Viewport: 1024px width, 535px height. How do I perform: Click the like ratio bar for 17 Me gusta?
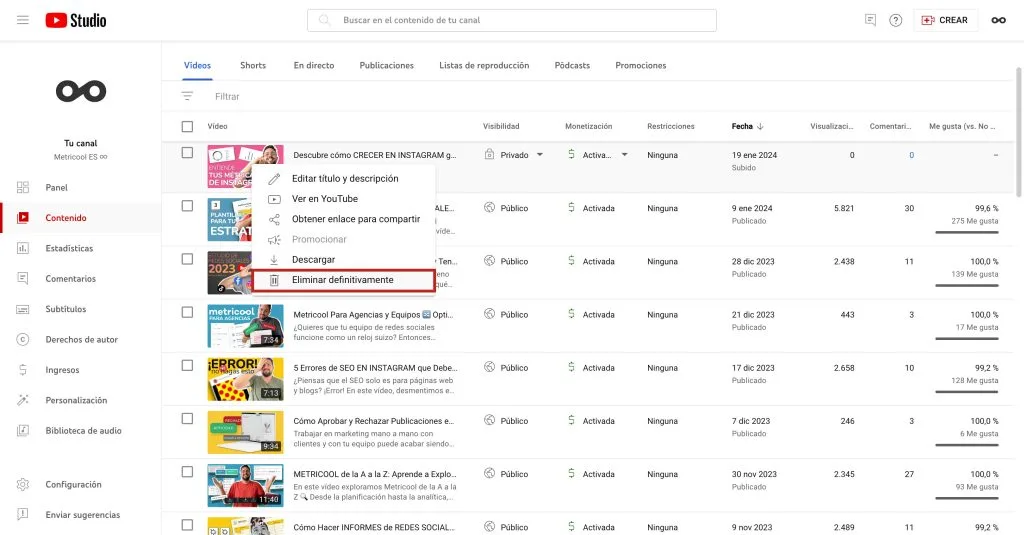(x=967, y=338)
